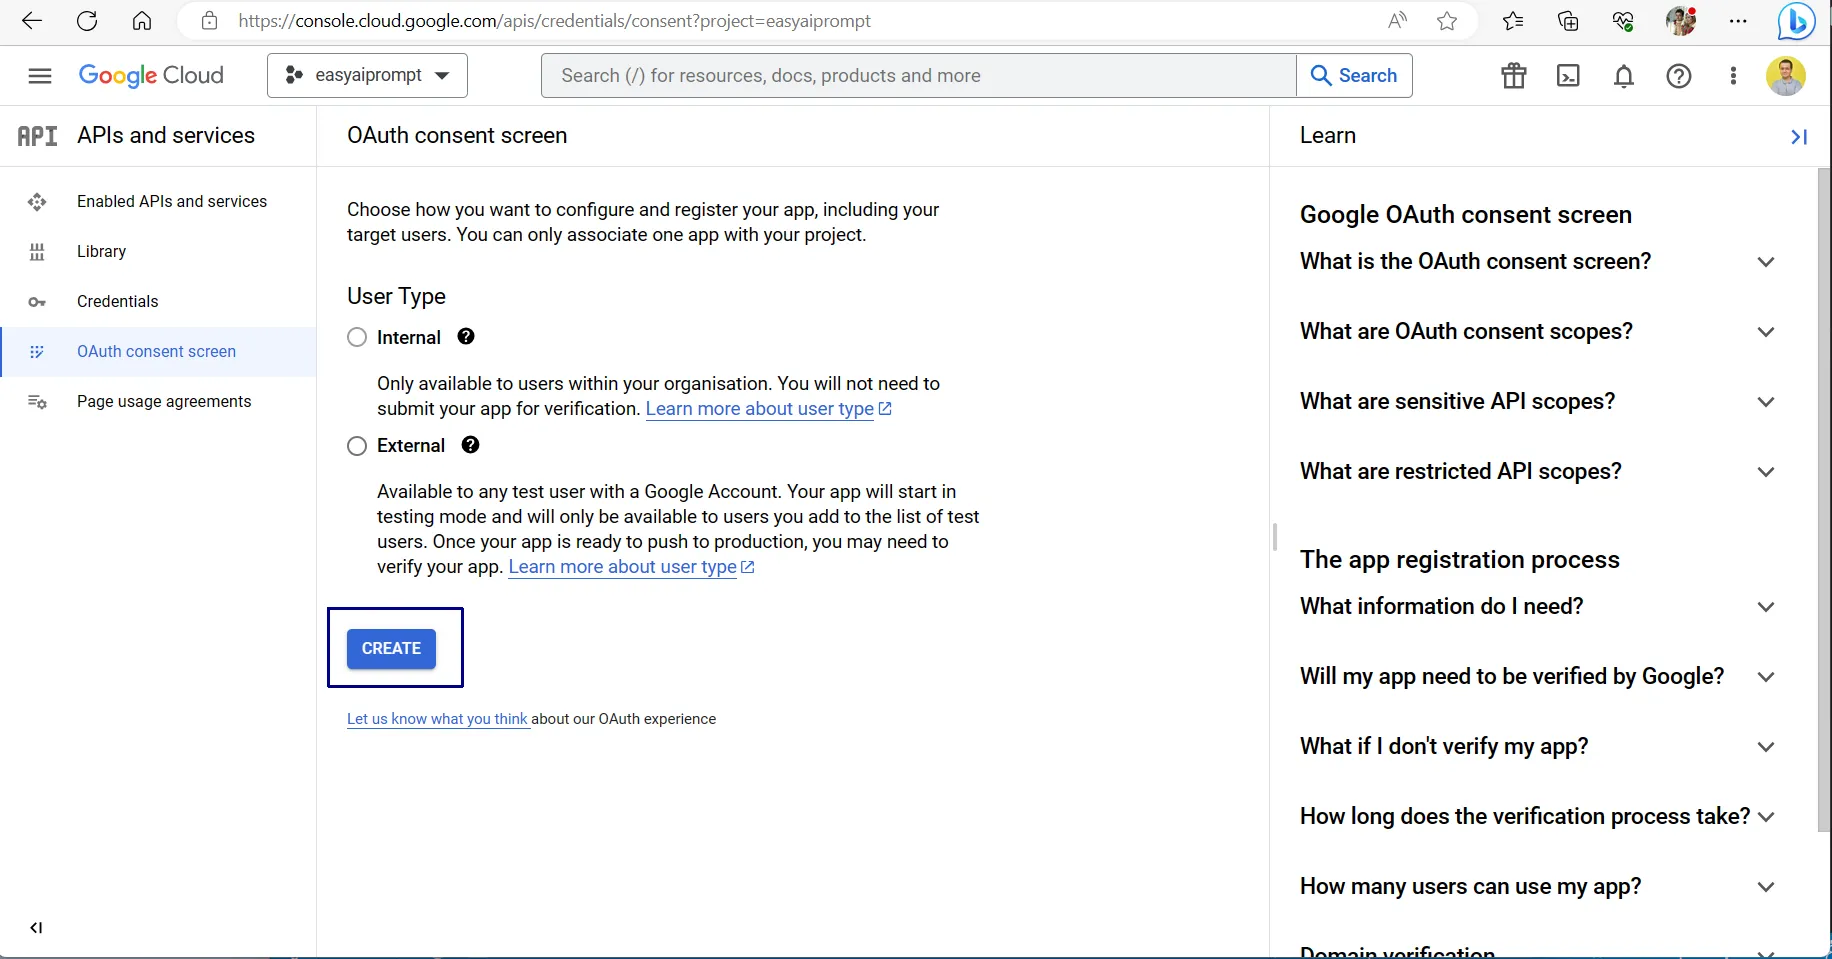This screenshot has height=959, width=1832.
Task: Open the browser home page icon
Action: pos(142,21)
